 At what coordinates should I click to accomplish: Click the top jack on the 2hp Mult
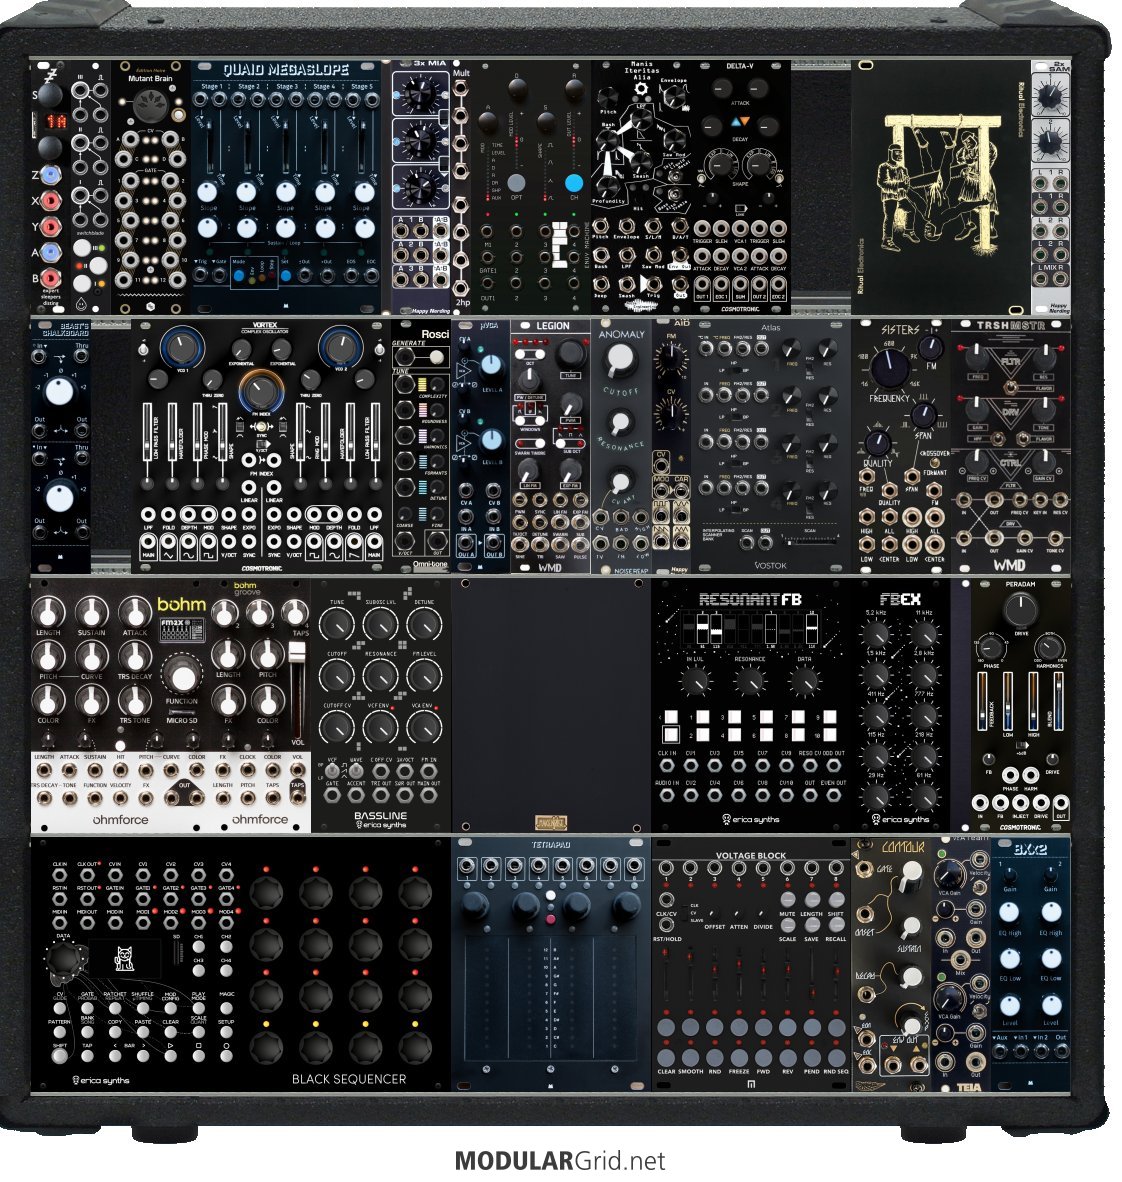click(x=461, y=90)
